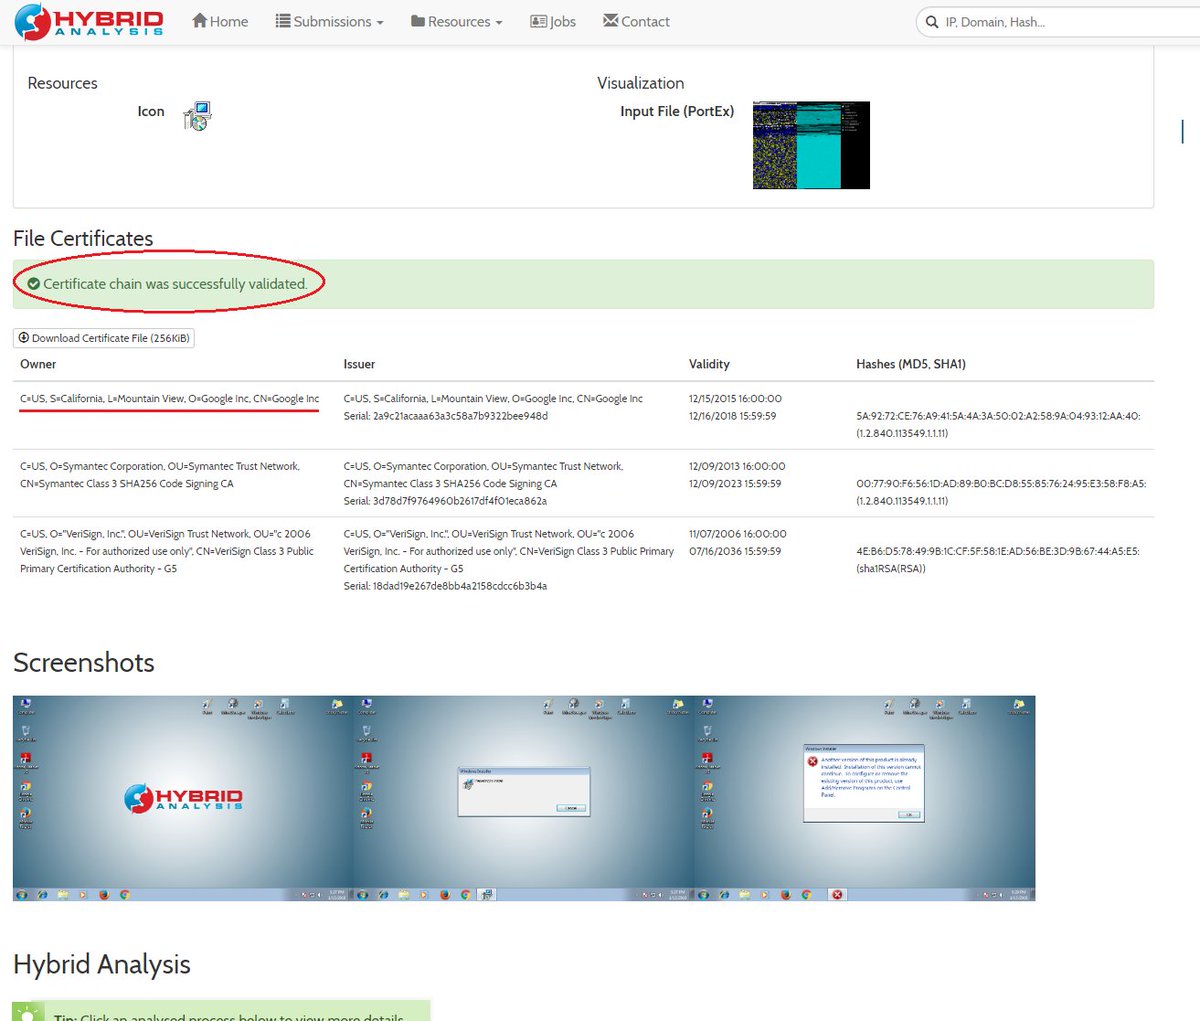Open the Contact page

tap(636, 21)
